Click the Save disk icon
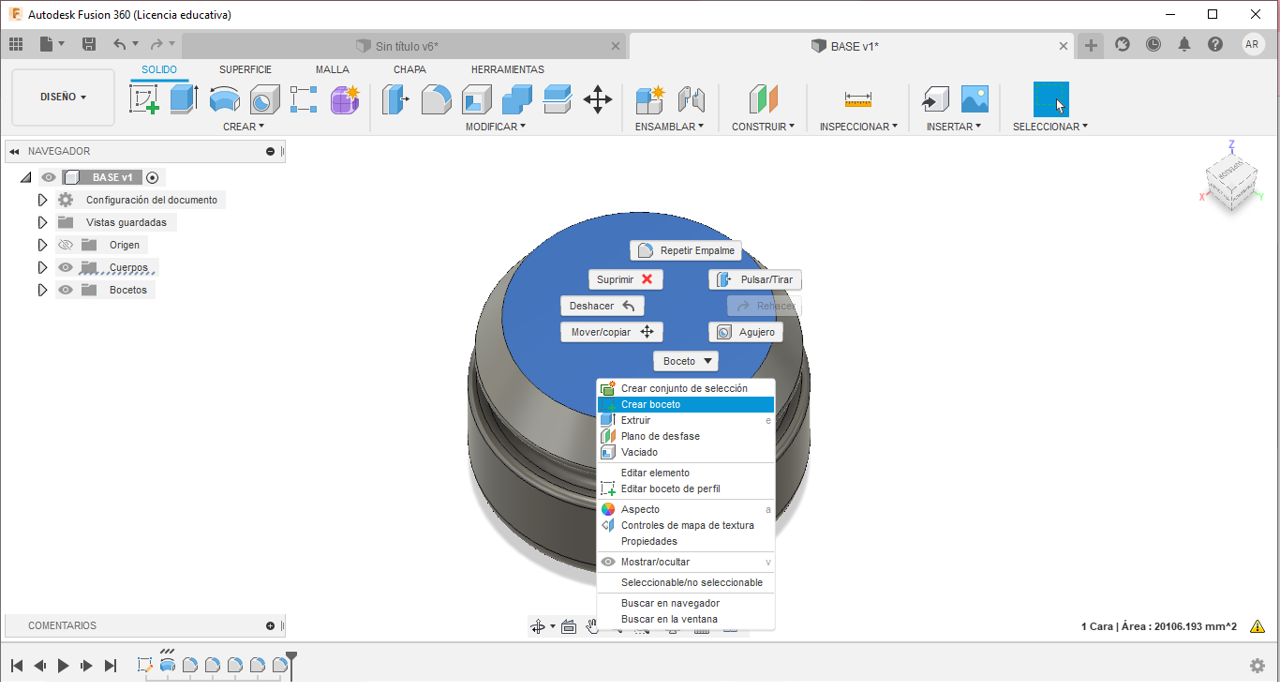1280x682 pixels. pyautogui.click(x=89, y=44)
